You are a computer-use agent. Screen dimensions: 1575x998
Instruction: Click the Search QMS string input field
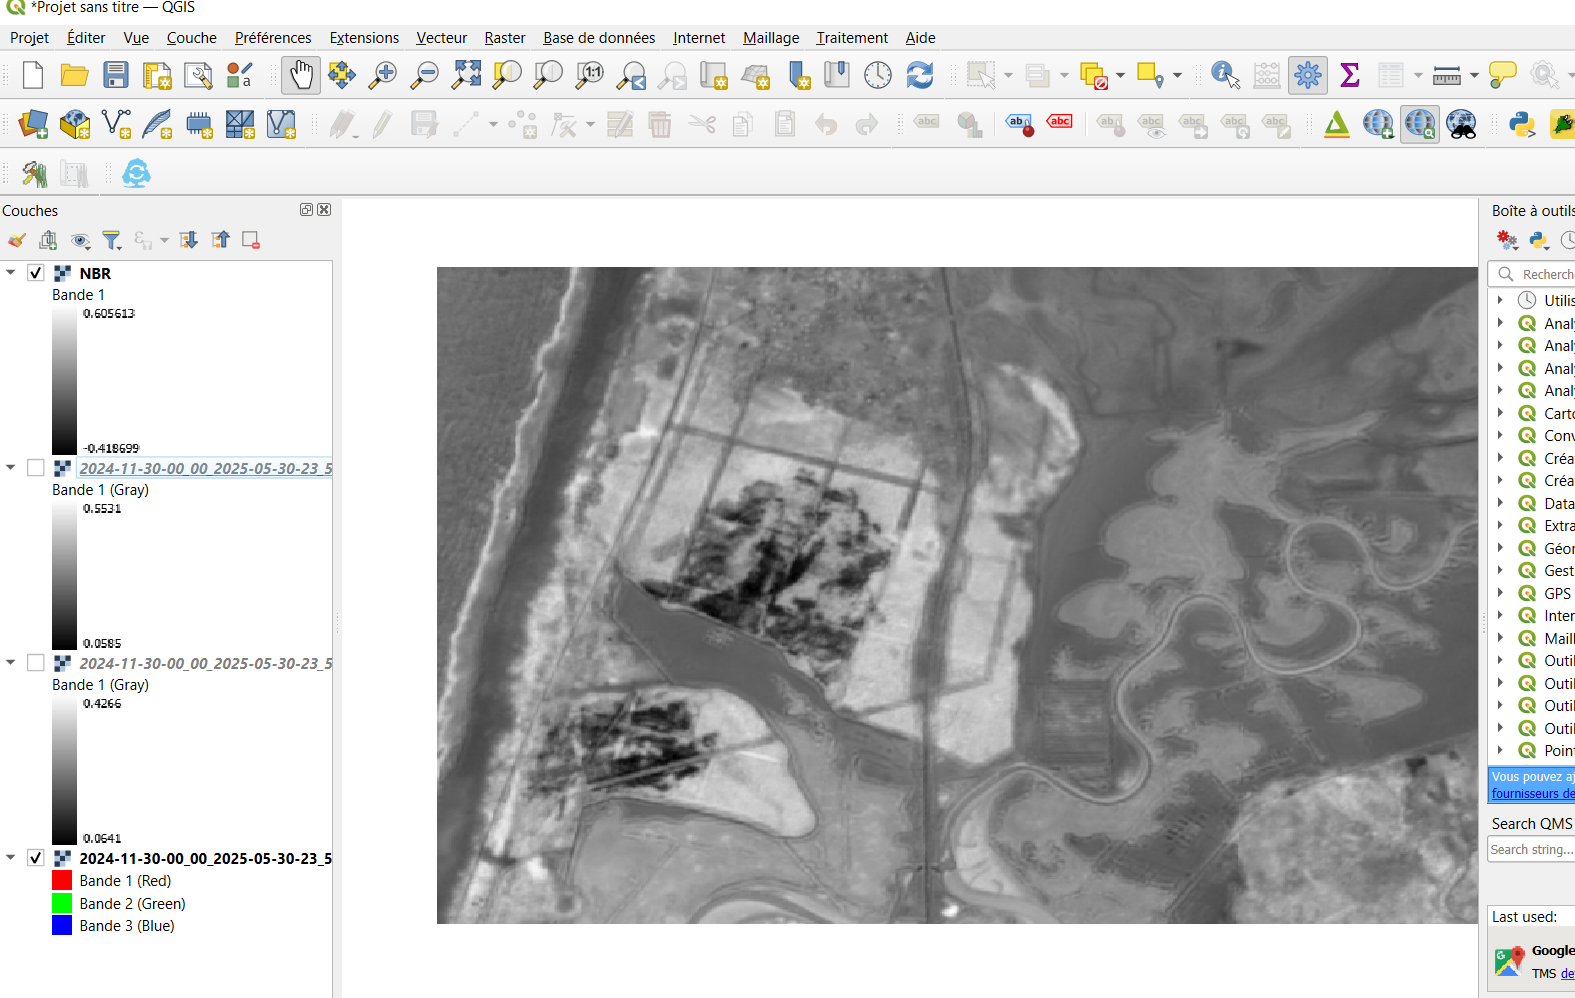pyautogui.click(x=1530, y=850)
